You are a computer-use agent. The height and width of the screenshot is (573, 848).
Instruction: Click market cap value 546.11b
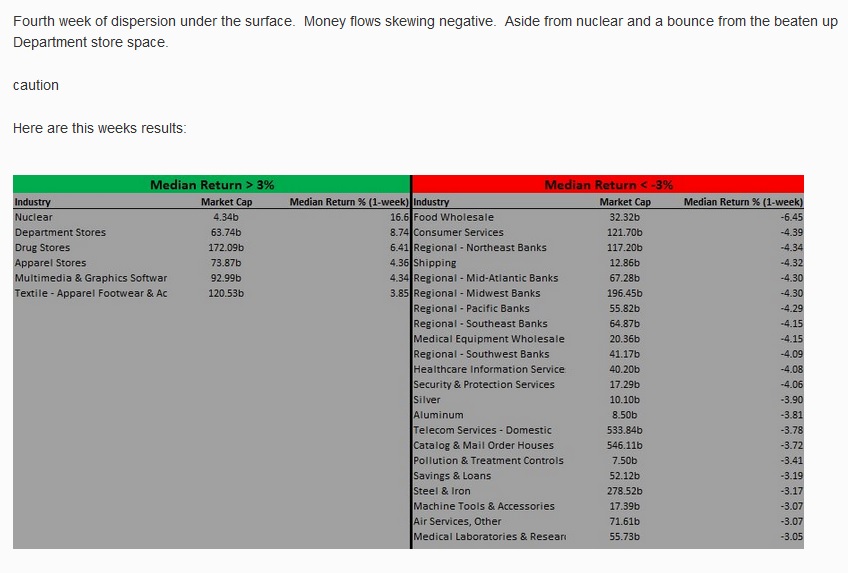click(624, 445)
